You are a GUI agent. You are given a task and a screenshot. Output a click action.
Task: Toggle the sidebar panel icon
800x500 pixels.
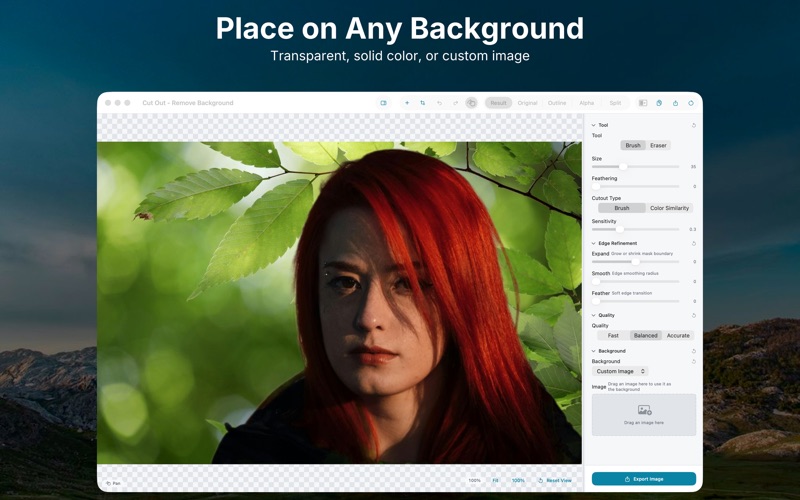click(643, 103)
